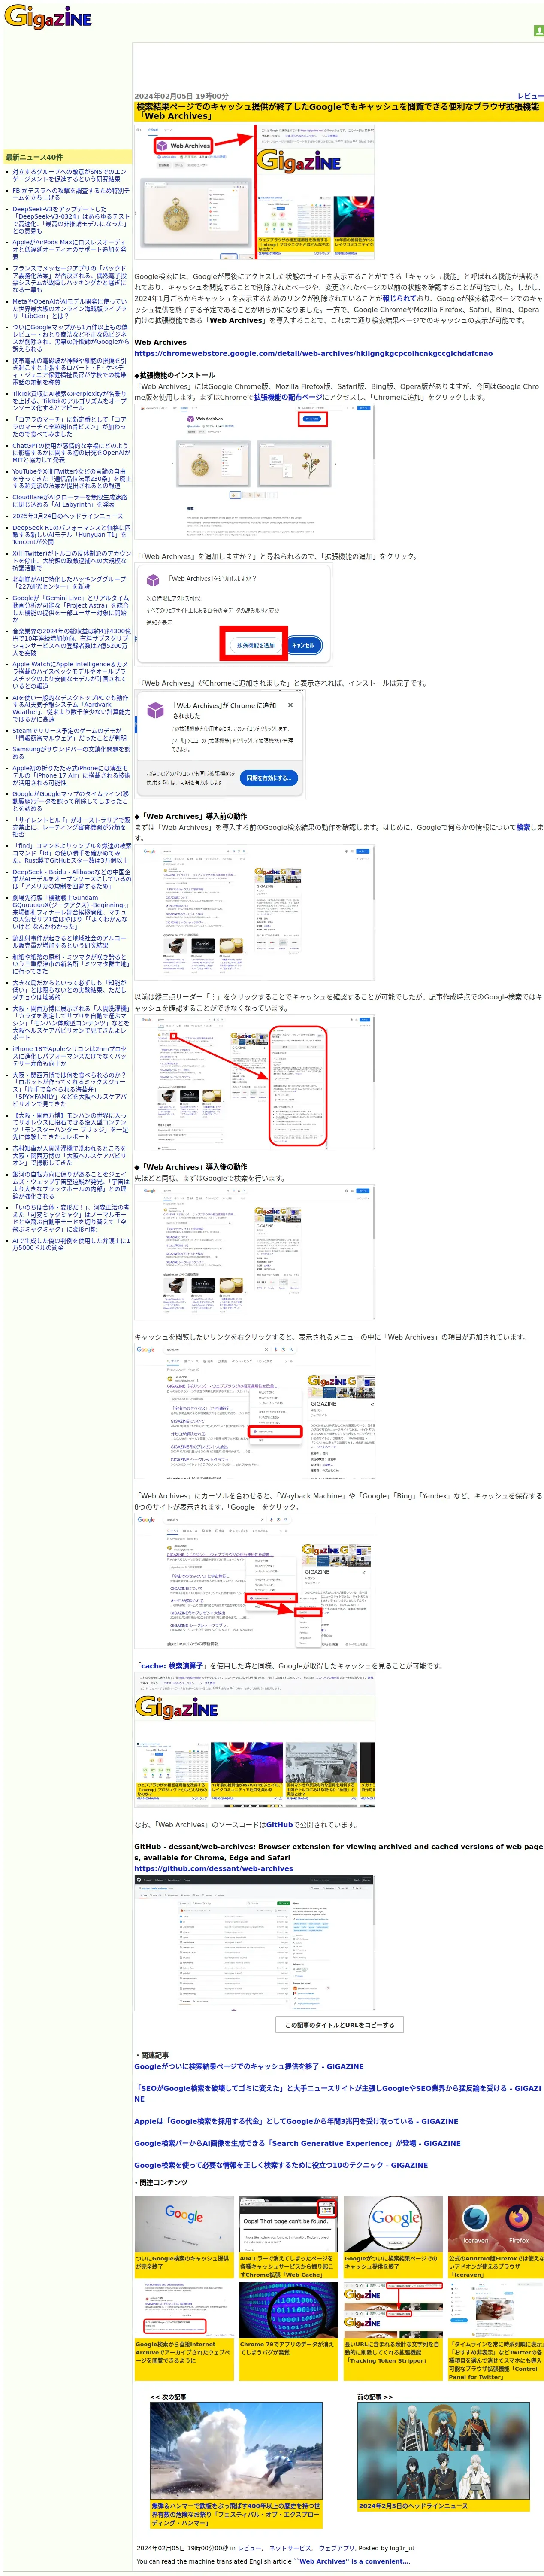This screenshot has height=2576, width=544.
Task: Open the cache: 検索演算子 link
Action: 171,1666
